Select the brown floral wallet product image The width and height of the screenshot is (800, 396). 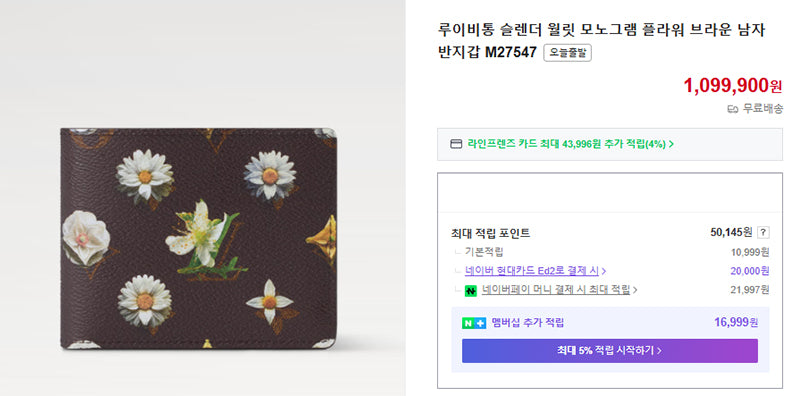(199, 238)
